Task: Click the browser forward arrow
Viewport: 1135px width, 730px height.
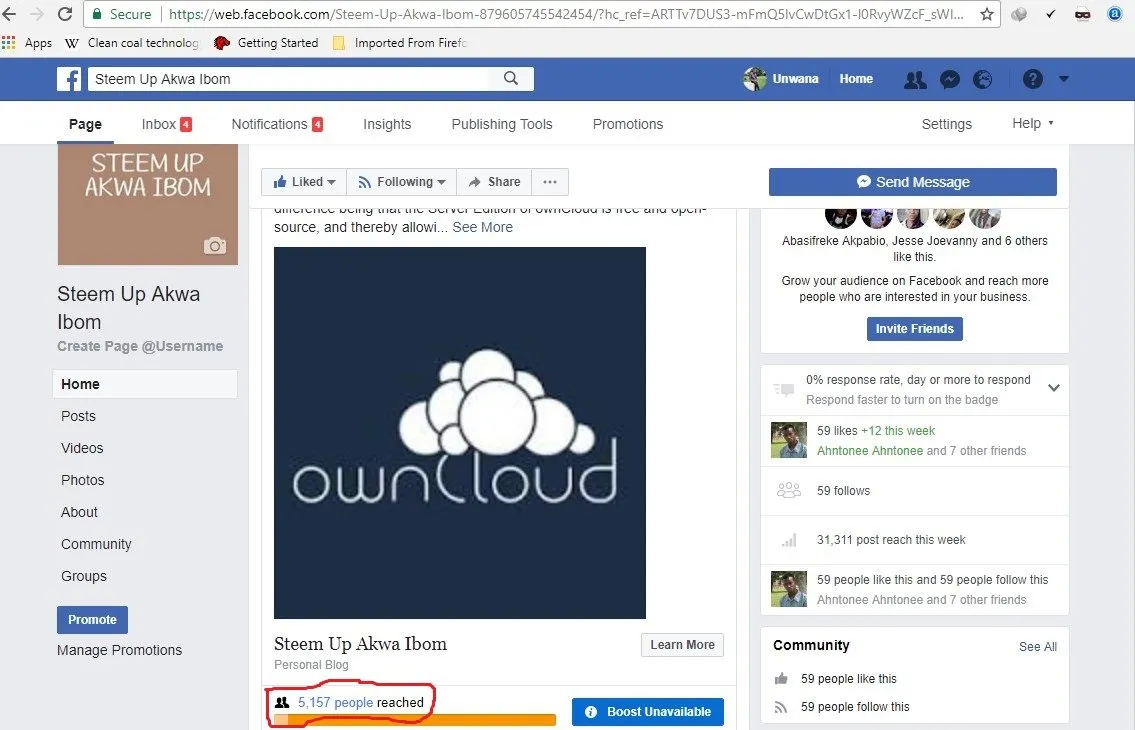Action: point(37,14)
